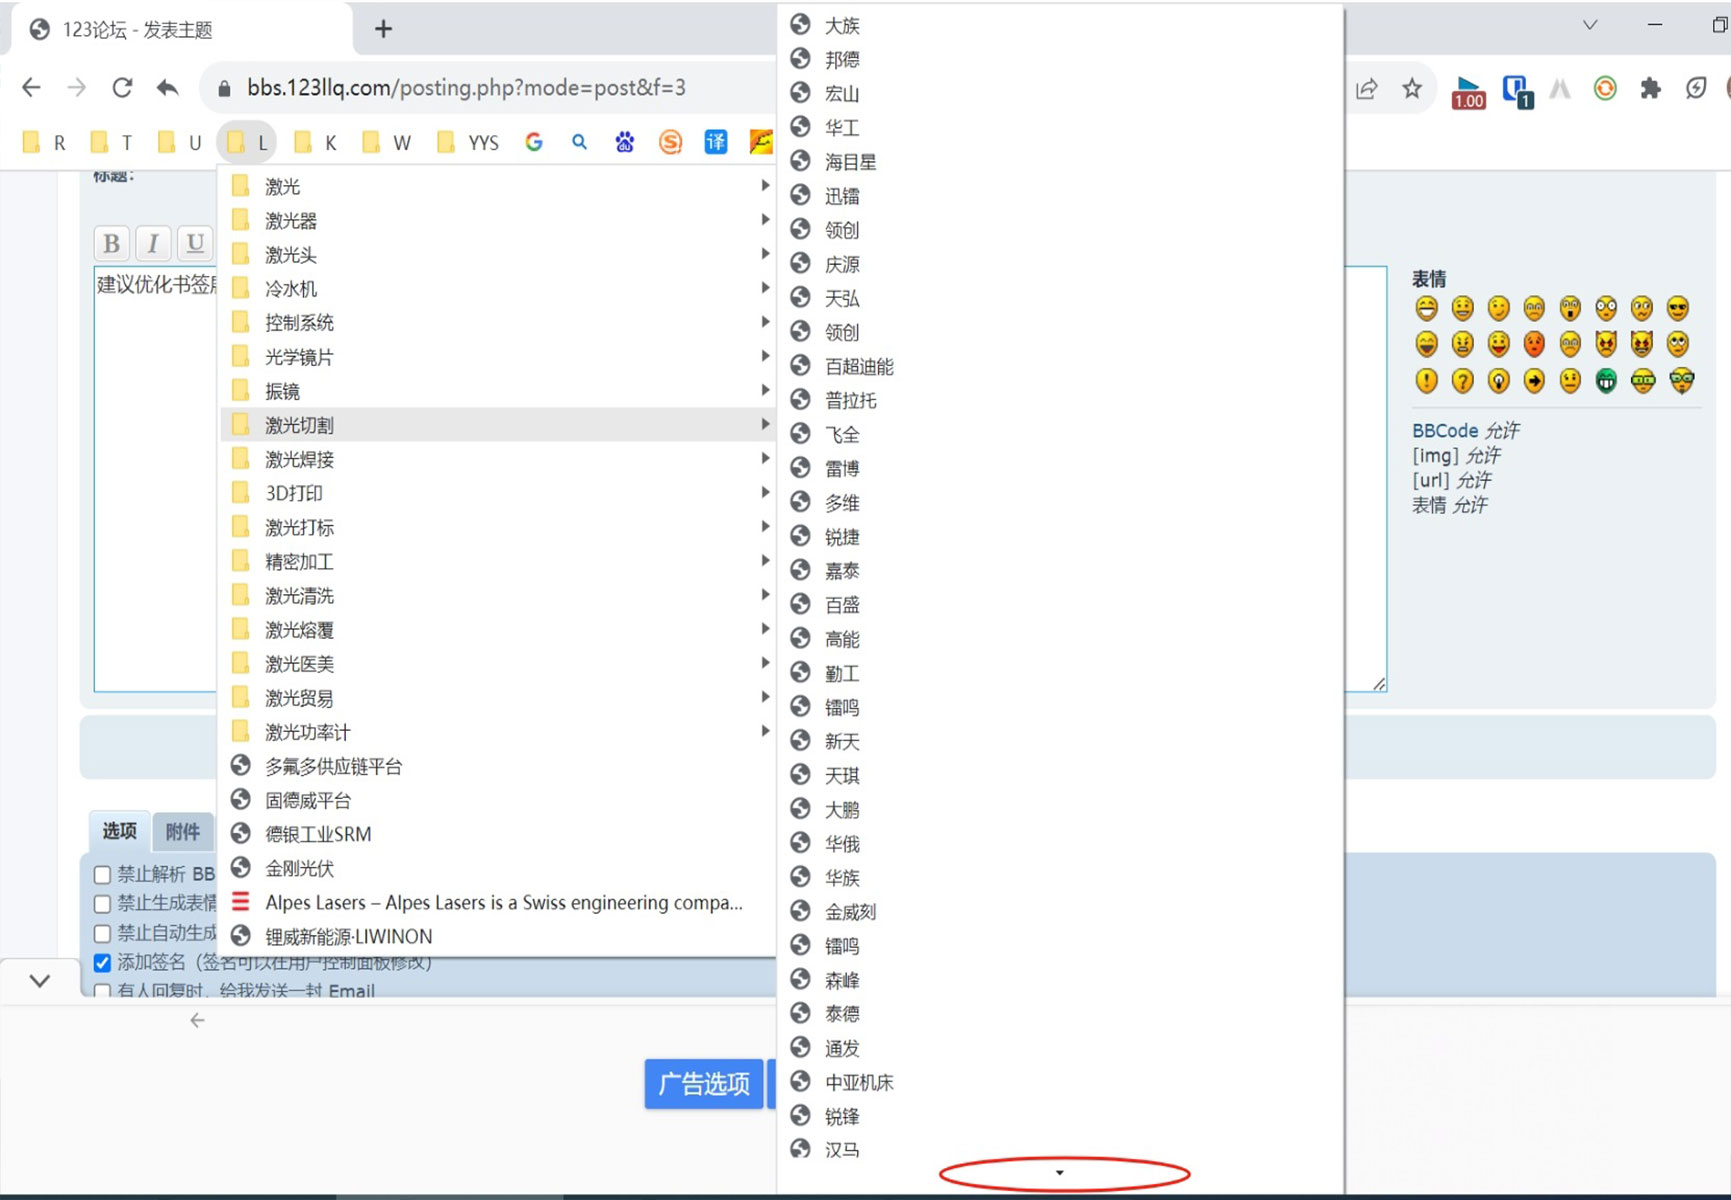Viewport: 1731px width, 1200px height.
Task: Expand the 振镜 bookmark folder
Action: [x=498, y=390]
